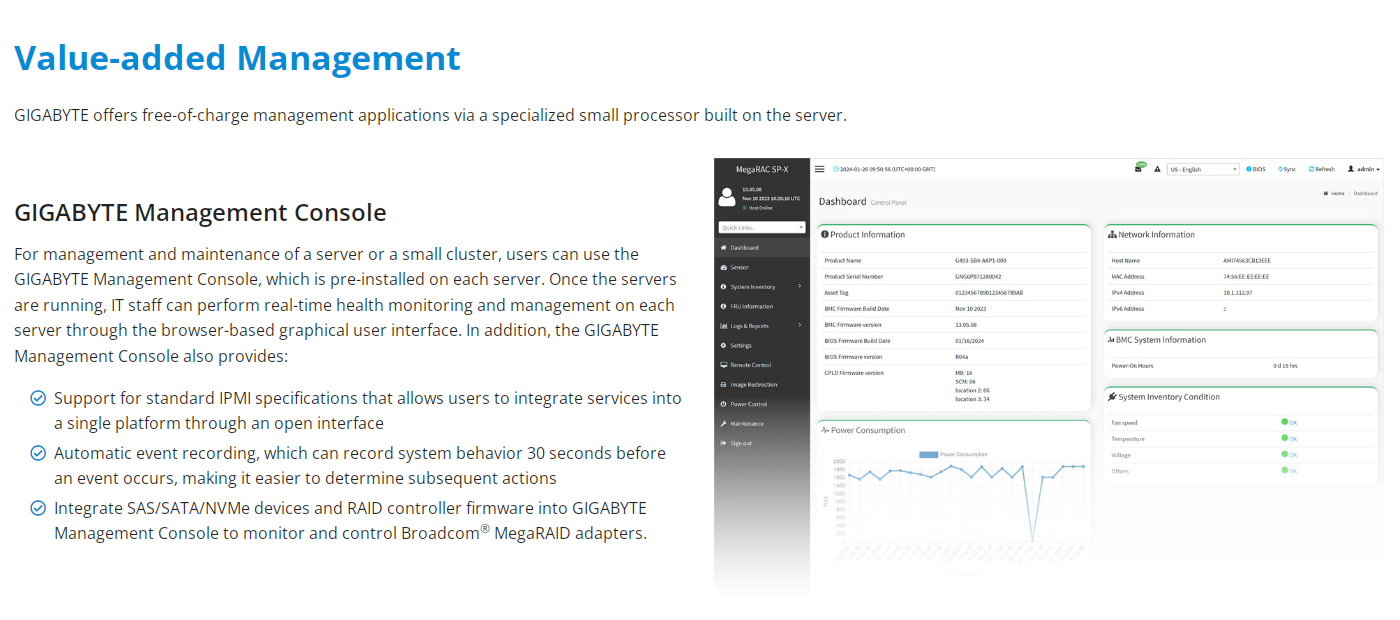Click the checkmark bullet beside Automatic event recording
Screen dimensions: 1400x620
pyautogui.click(x=38, y=453)
